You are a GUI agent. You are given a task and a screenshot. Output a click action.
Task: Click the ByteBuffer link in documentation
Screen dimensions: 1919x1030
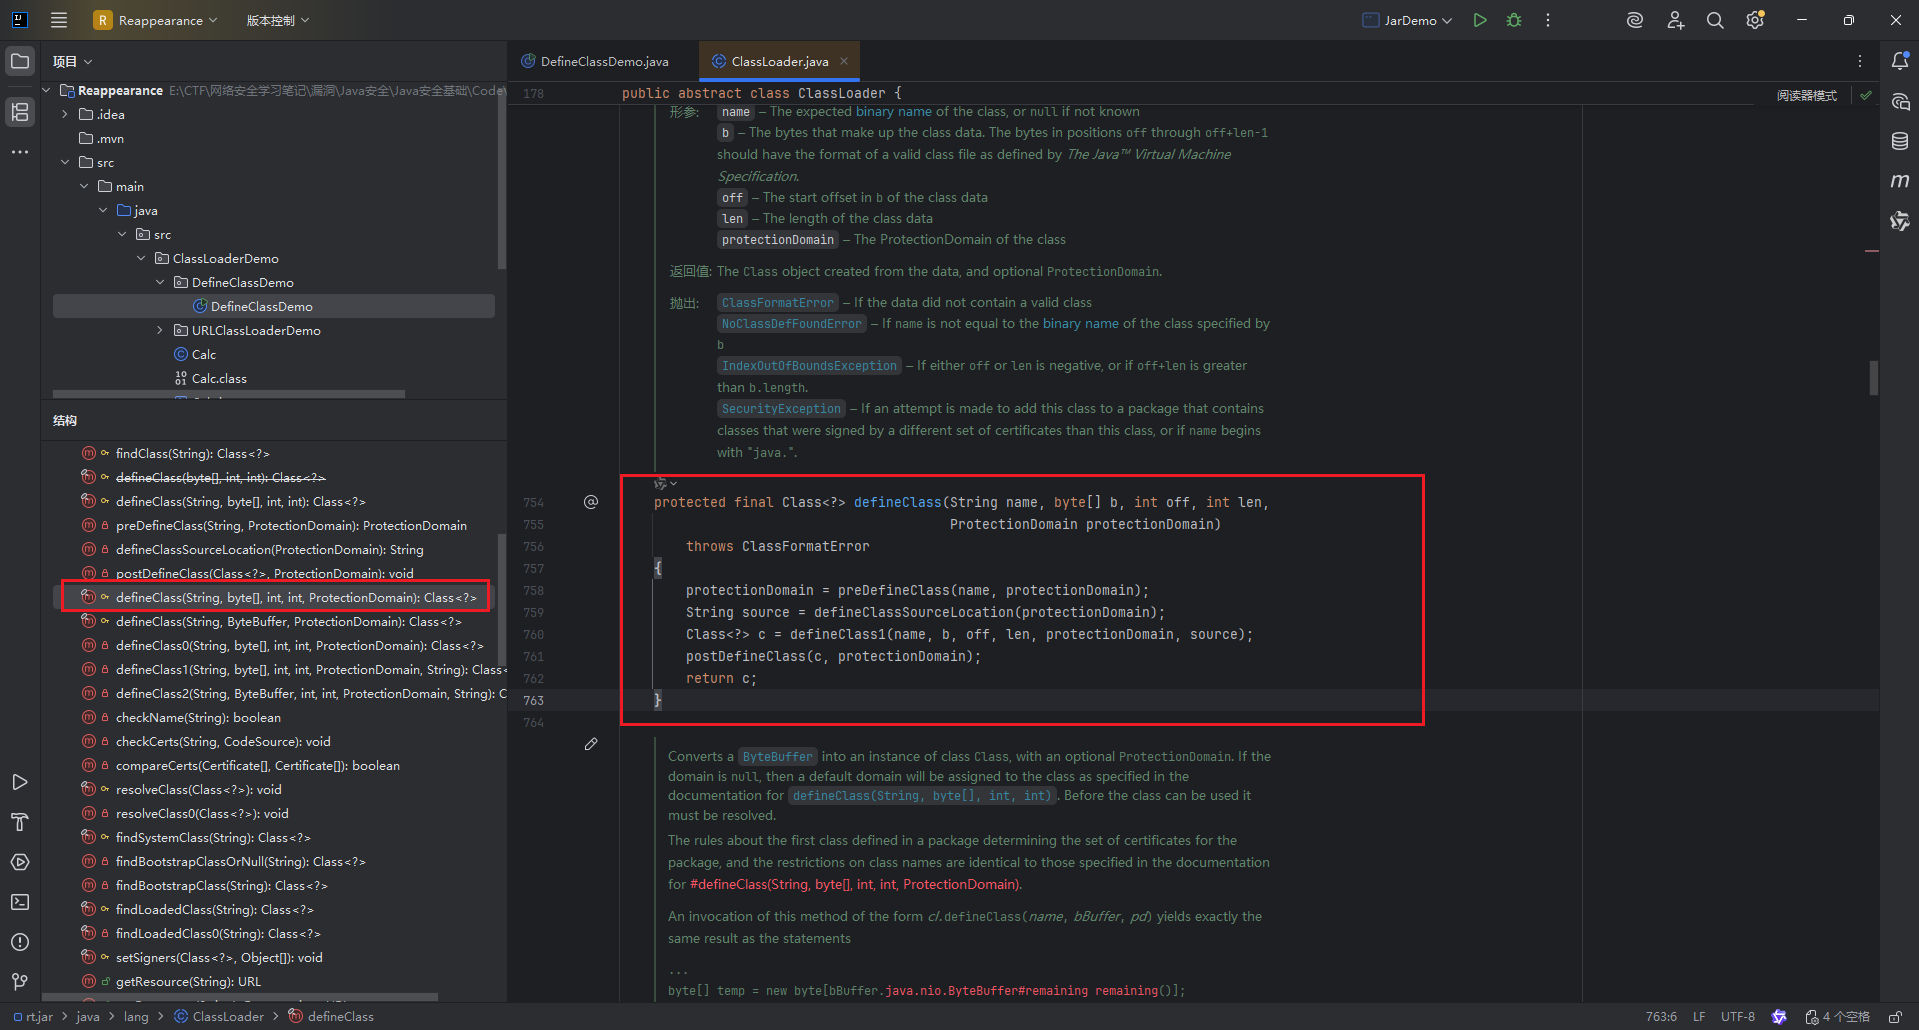(777, 757)
